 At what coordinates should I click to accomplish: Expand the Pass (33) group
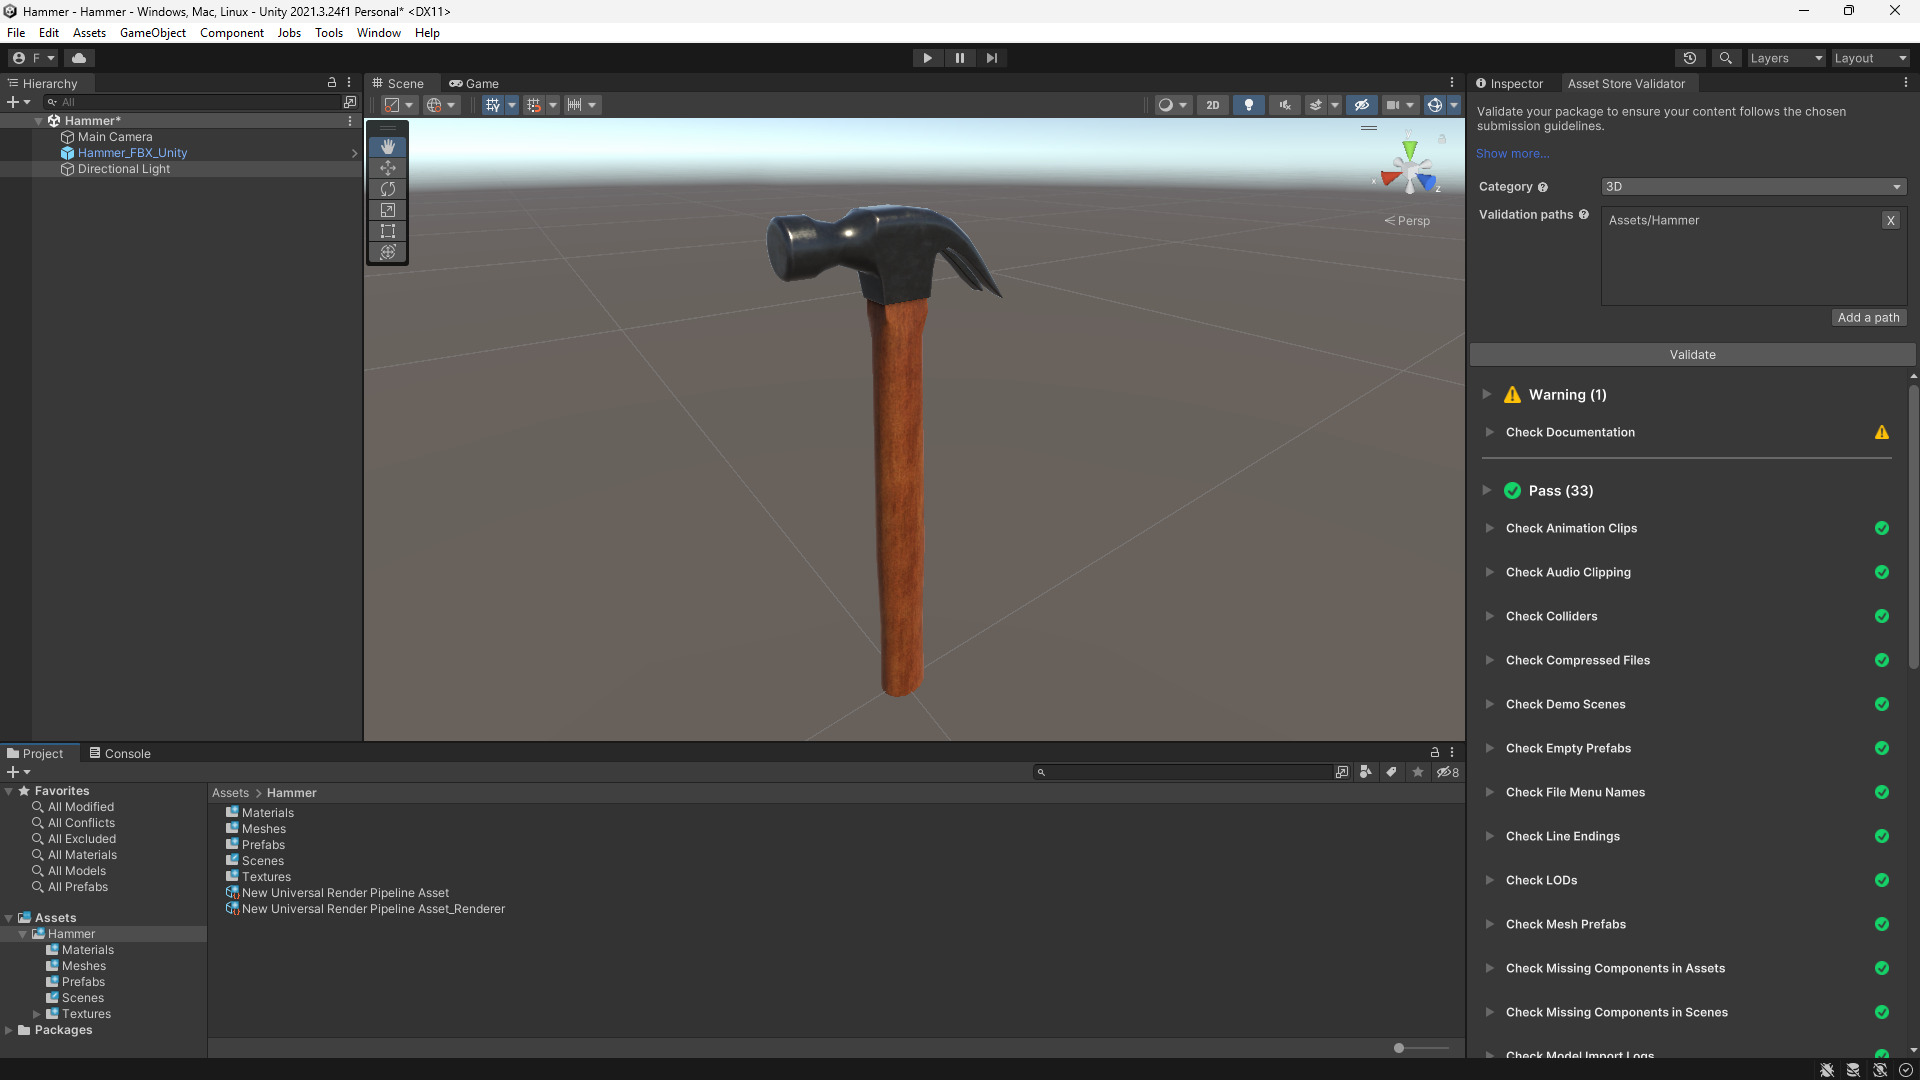click(1487, 490)
